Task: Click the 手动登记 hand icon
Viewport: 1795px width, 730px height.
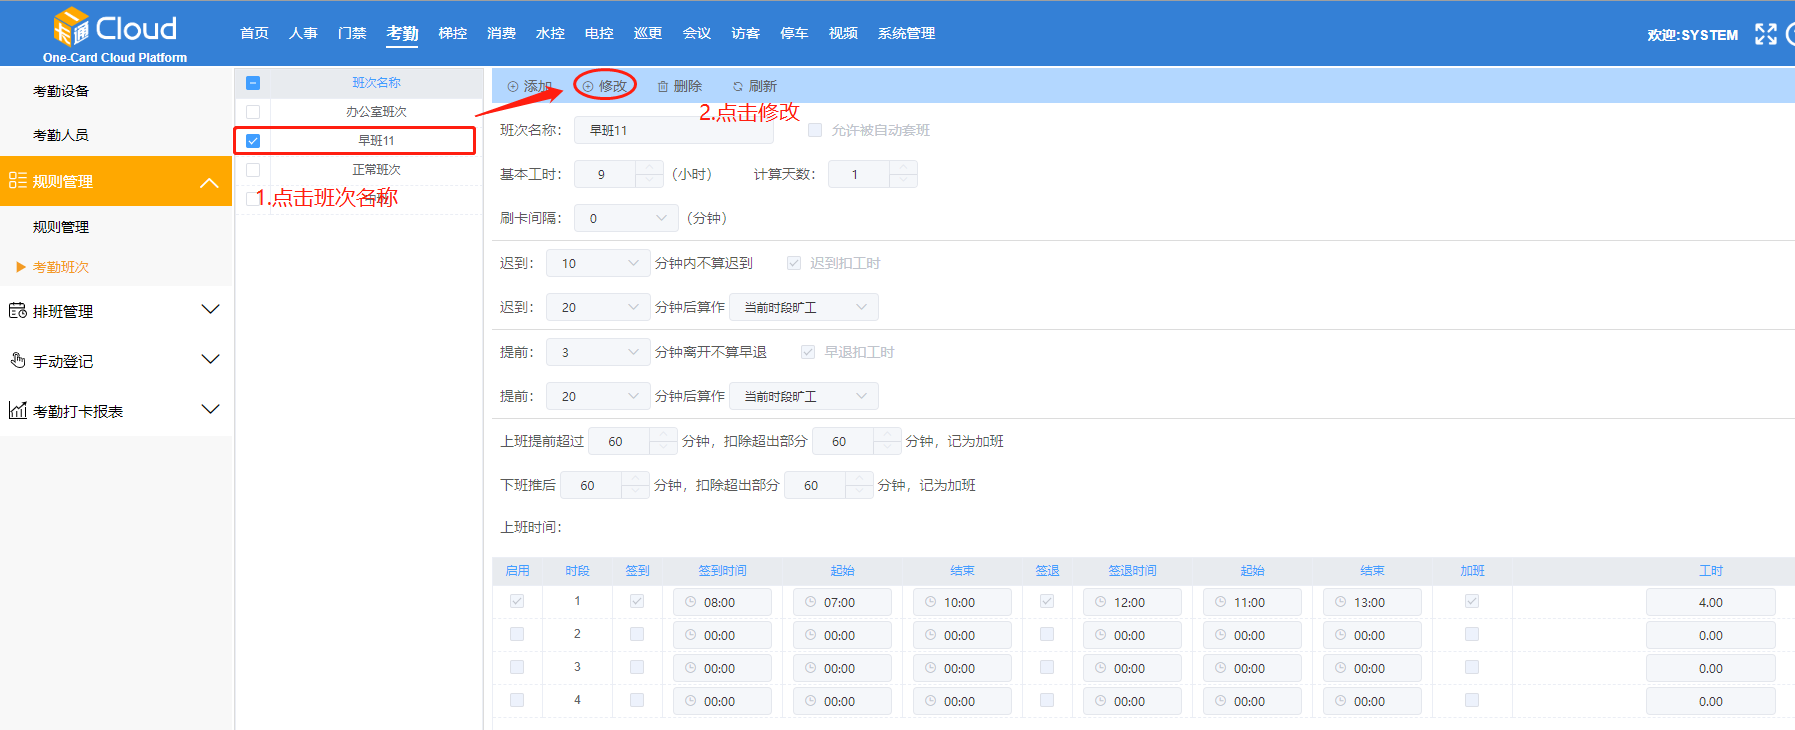Action: pyautogui.click(x=18, y=361)
